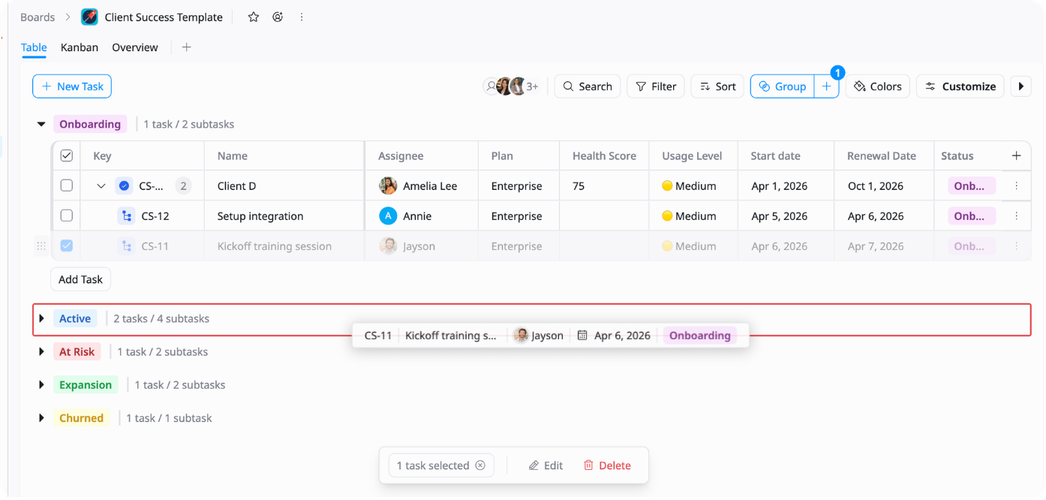Click the Oct 1, 2026 renewal date
Image resolution: width=1046 pixels, height=500 pixels.
pyautogui.click(x=876, y=186)
